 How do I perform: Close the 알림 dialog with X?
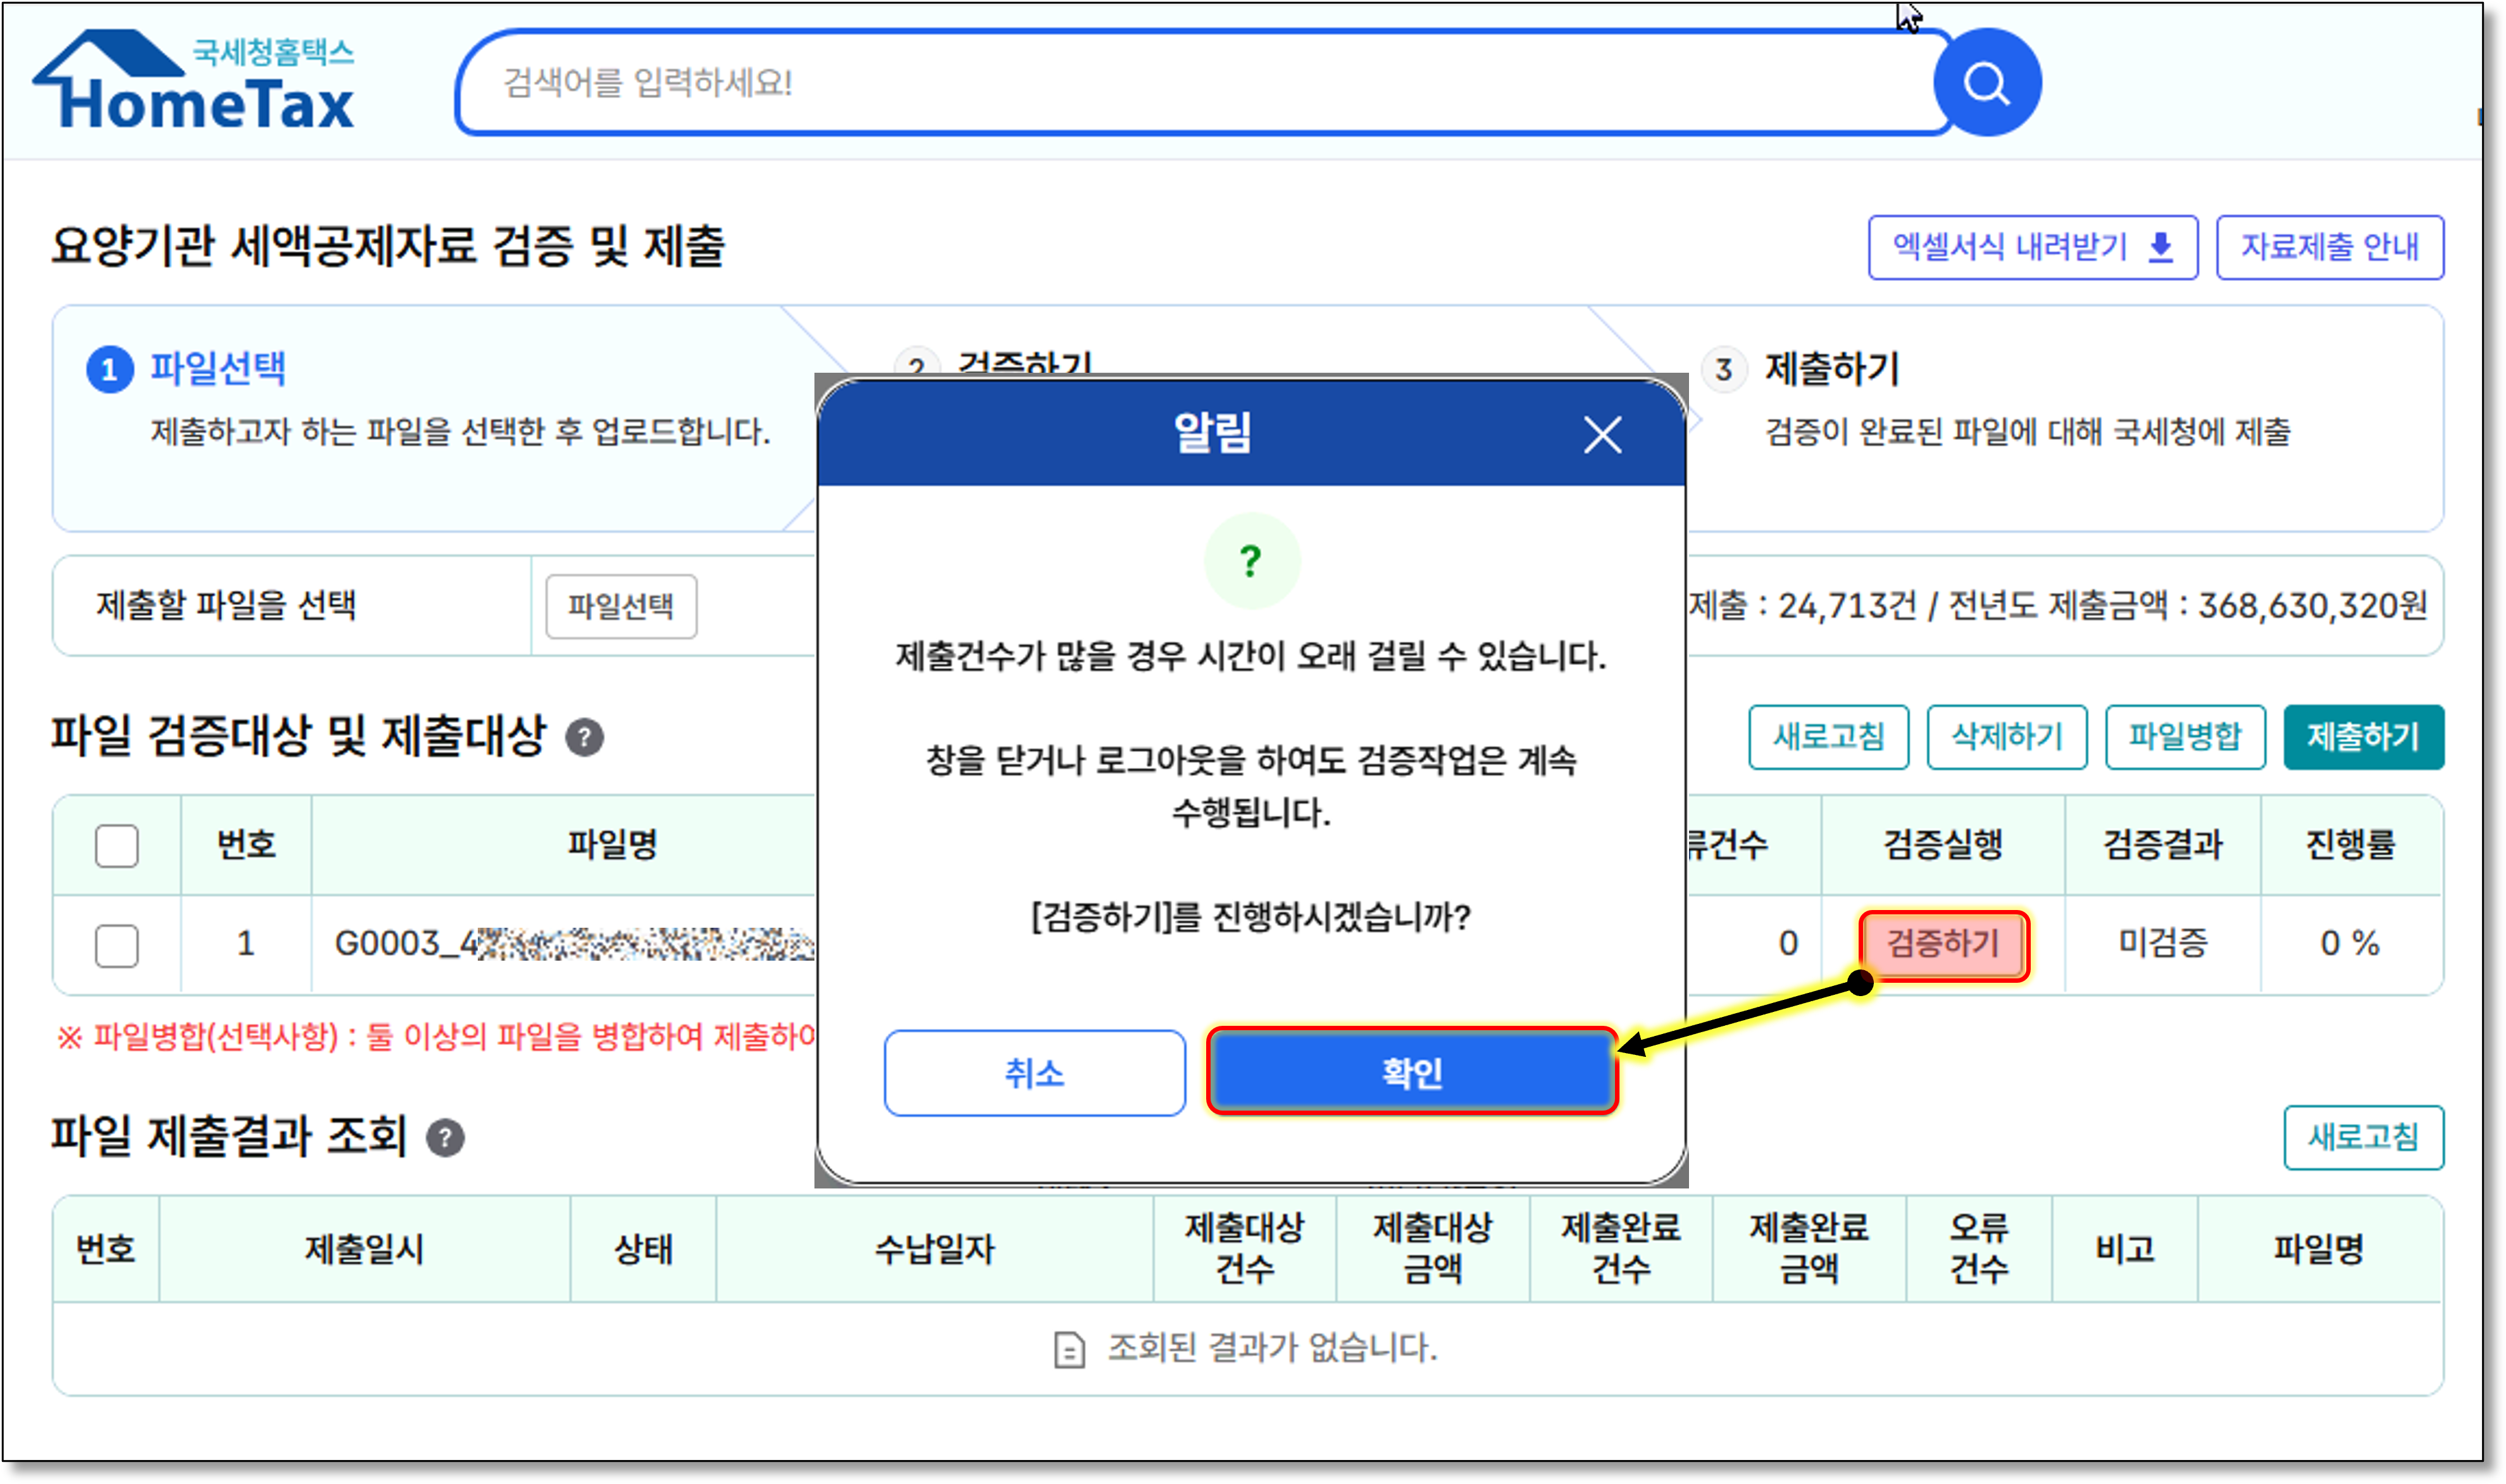1602,435
